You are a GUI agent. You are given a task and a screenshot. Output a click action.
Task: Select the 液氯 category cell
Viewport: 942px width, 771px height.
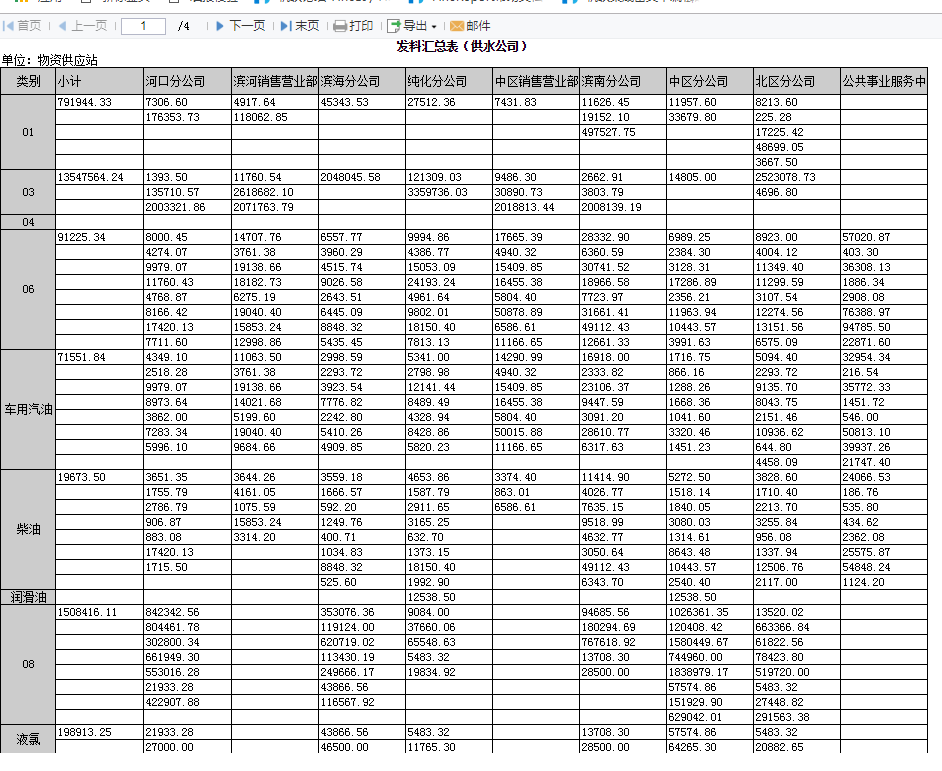pyautogui.click(x=28, y=740)
